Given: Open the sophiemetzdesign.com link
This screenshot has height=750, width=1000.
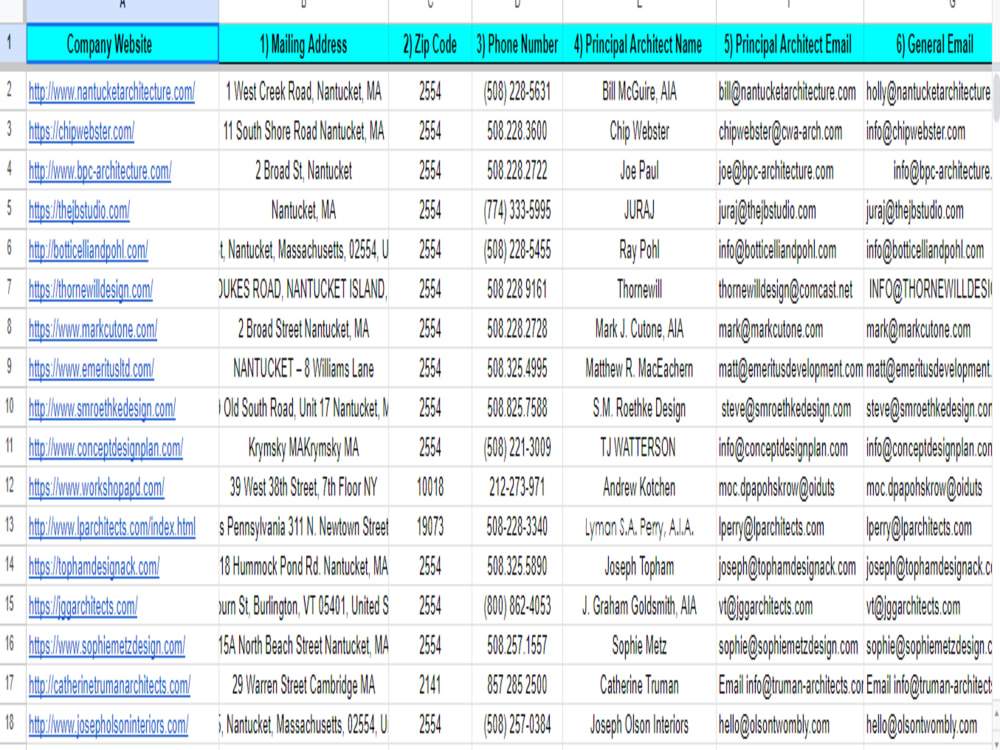Looking at the screenshot, I should pos(107,646).
